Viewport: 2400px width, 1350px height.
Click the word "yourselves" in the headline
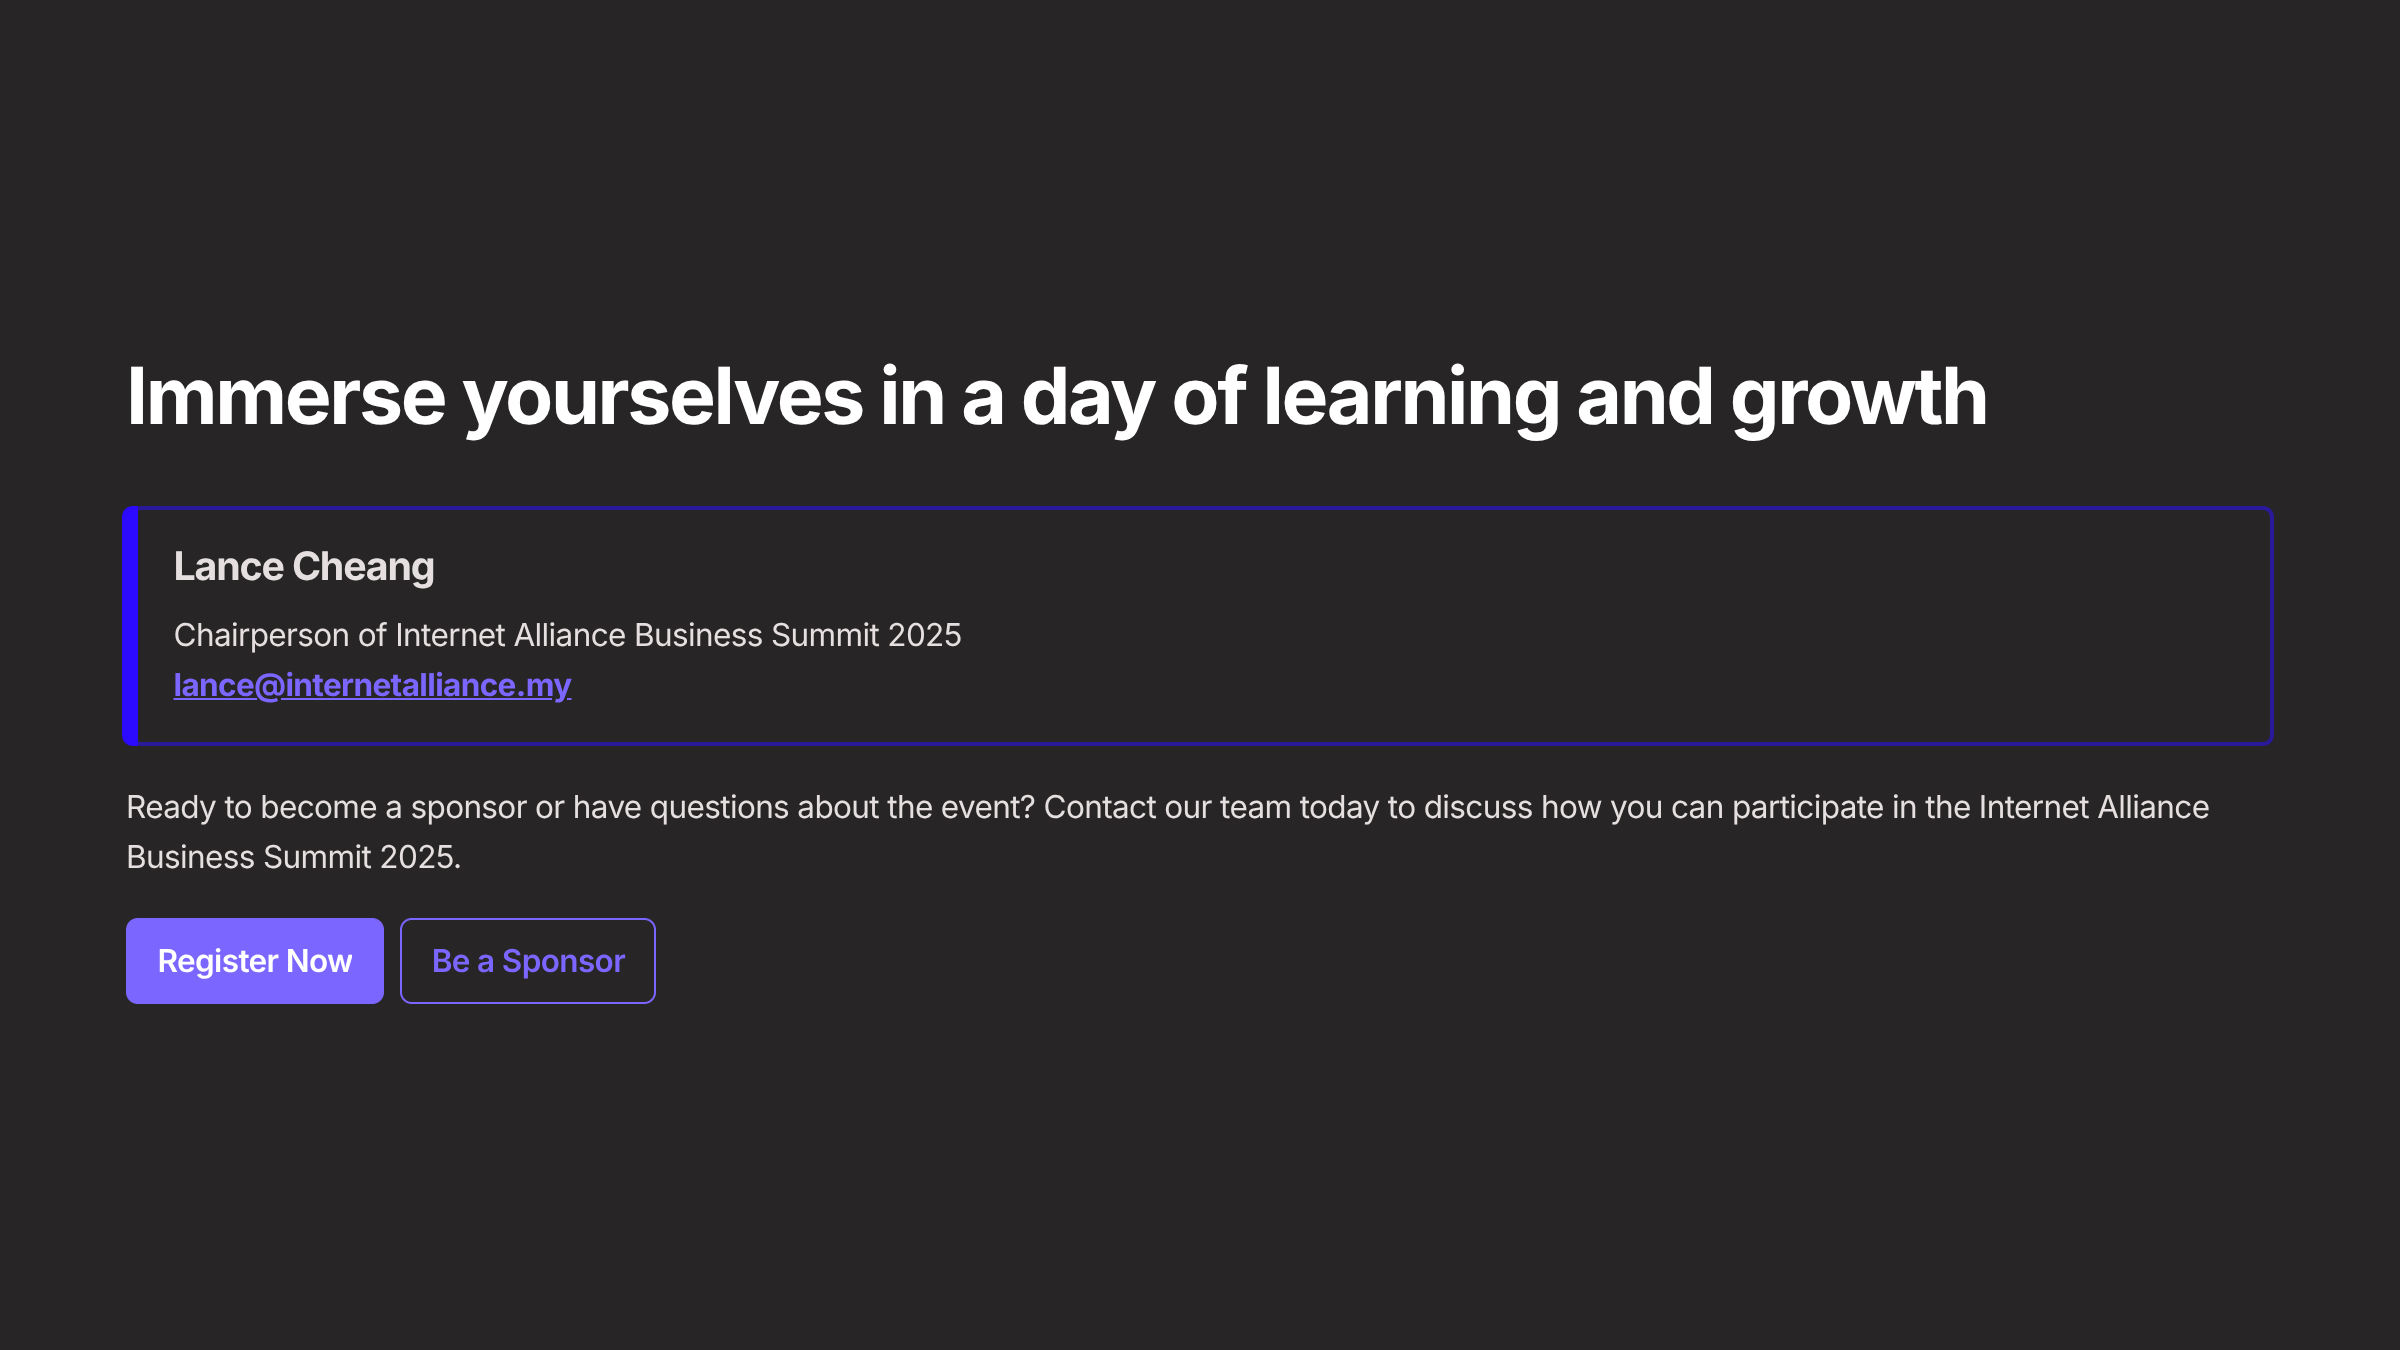[662, 397]
